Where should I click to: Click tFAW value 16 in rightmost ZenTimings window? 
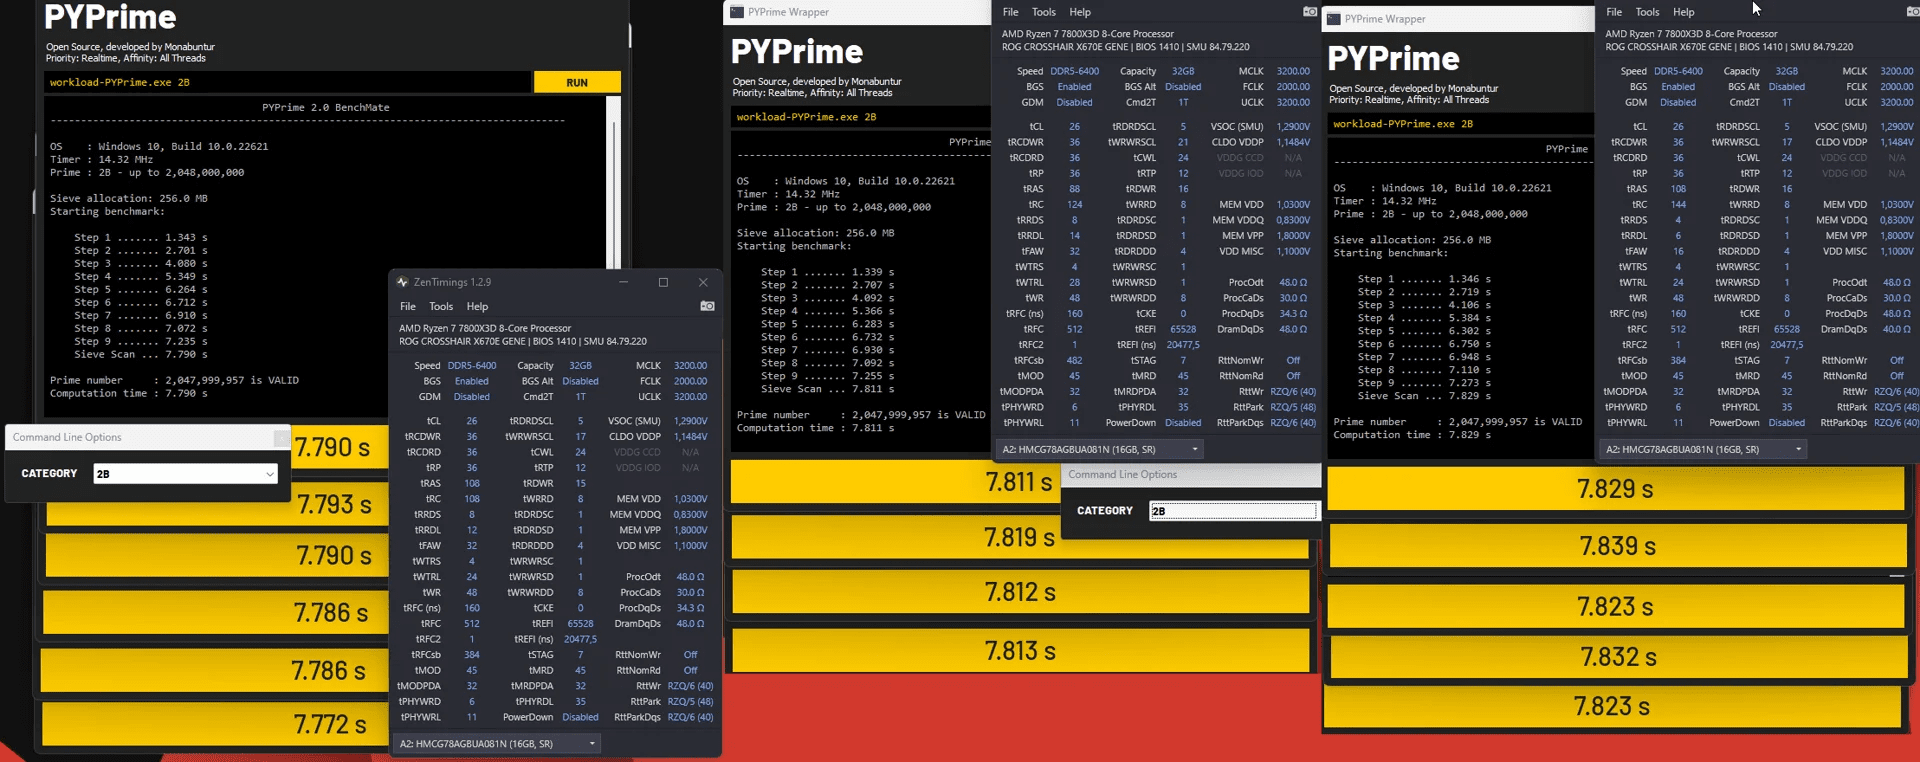pyautogui.click(x=1678, y=252)
